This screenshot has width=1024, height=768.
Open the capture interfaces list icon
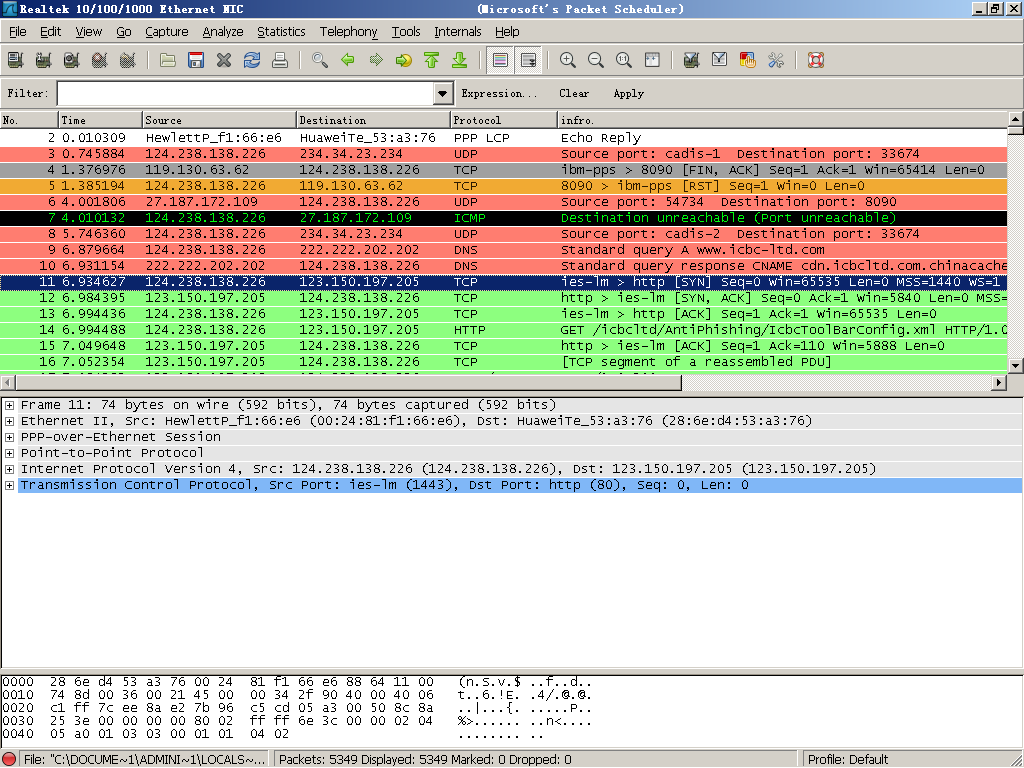[15, 60]
